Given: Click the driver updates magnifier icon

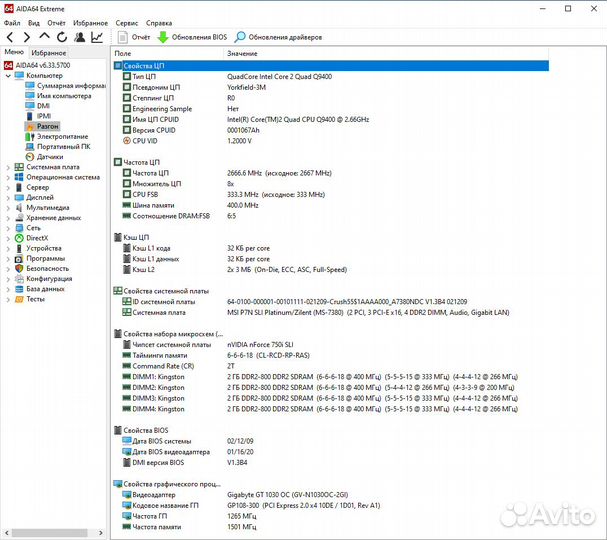Looking at the screenshot, I should [x=240, y=37].
